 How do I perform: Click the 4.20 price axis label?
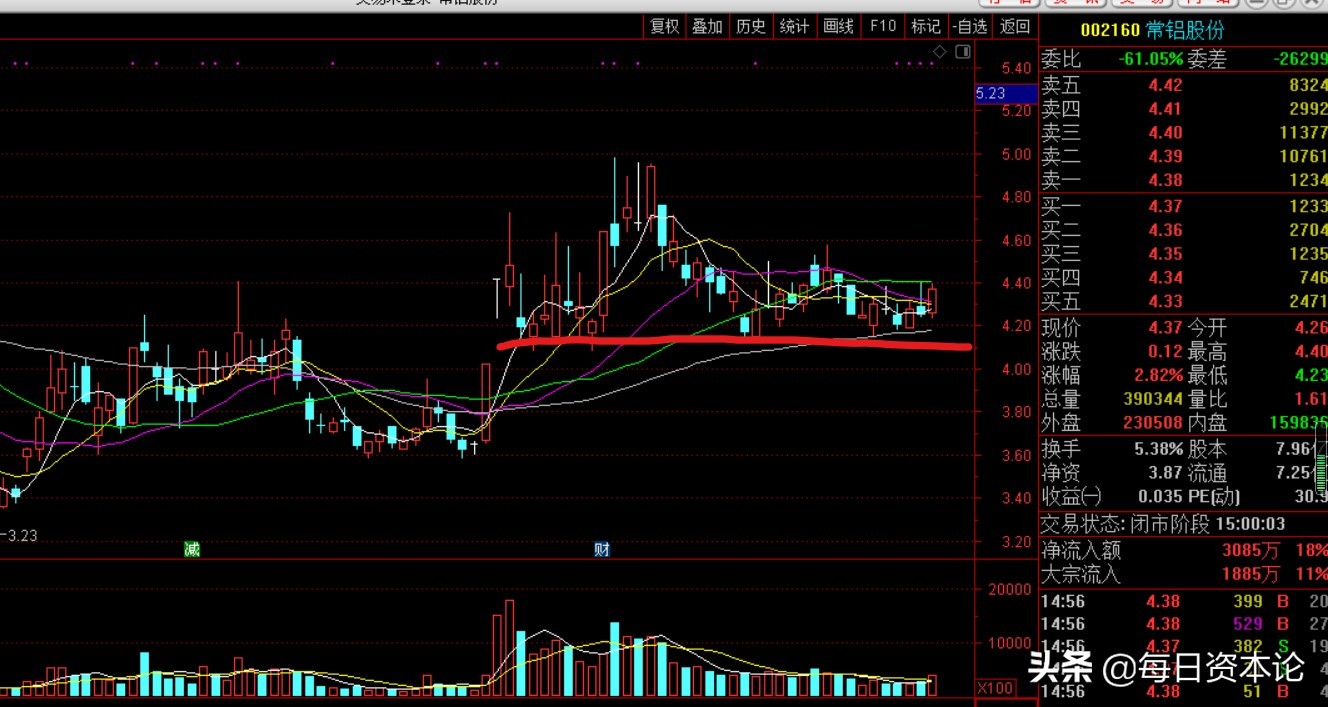(1016, 327)
